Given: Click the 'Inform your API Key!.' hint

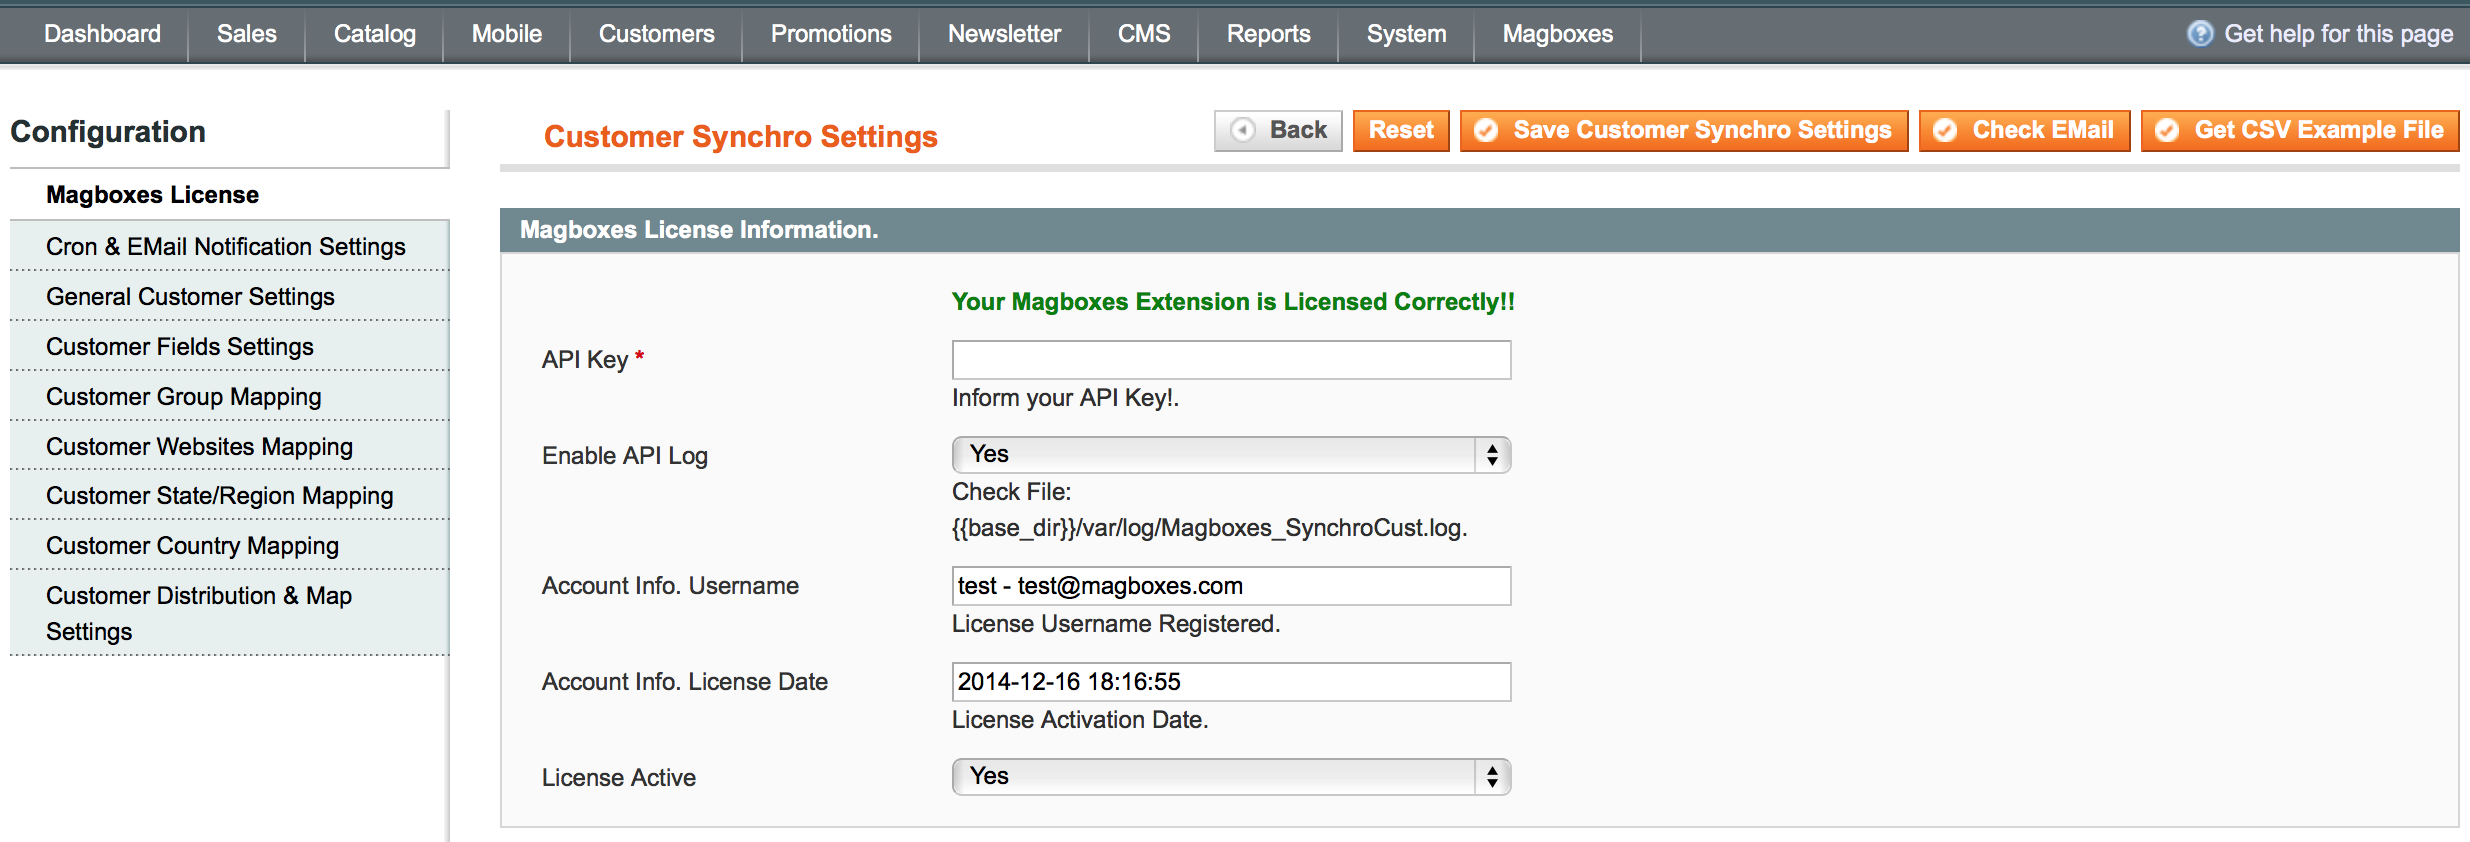Looking at the screenshot, I should [1065, 398].
